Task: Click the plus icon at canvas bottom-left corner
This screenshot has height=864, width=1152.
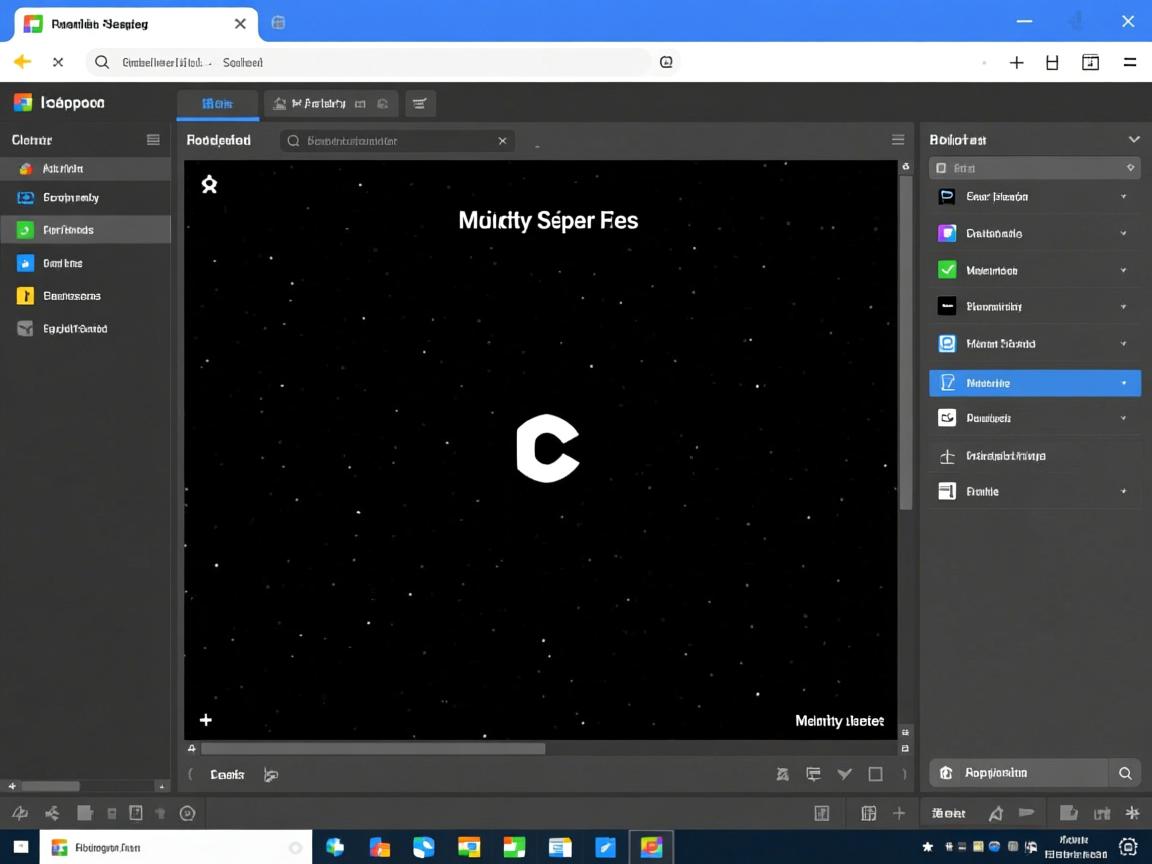Action: [206, 720]
